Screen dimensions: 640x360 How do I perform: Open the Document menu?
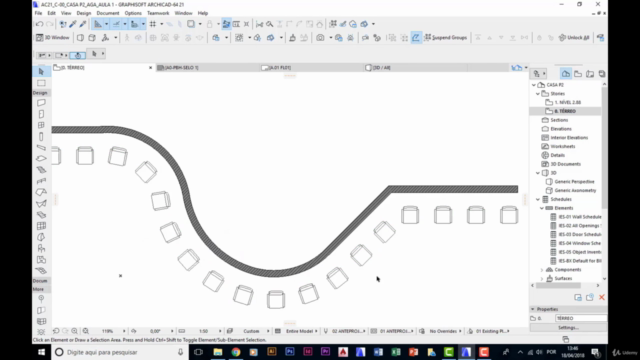[108, 13]
